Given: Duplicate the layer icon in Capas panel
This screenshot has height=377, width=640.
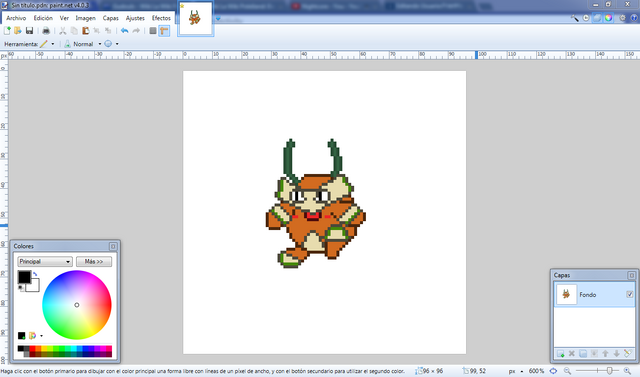Looking at the screenshot, I should tap(583, 354).
